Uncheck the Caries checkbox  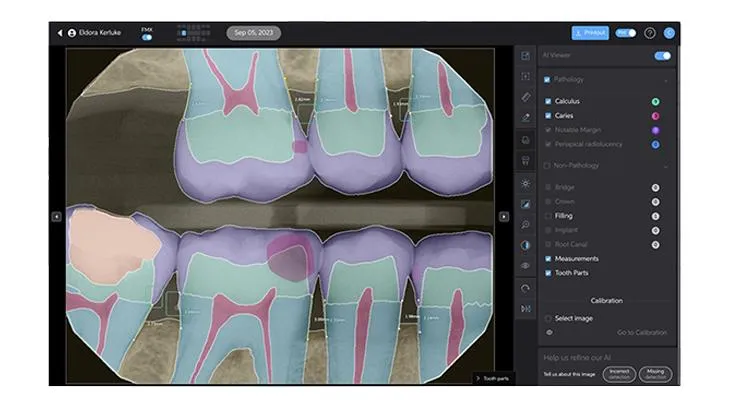pyautogui.click(x=548, y=115)
